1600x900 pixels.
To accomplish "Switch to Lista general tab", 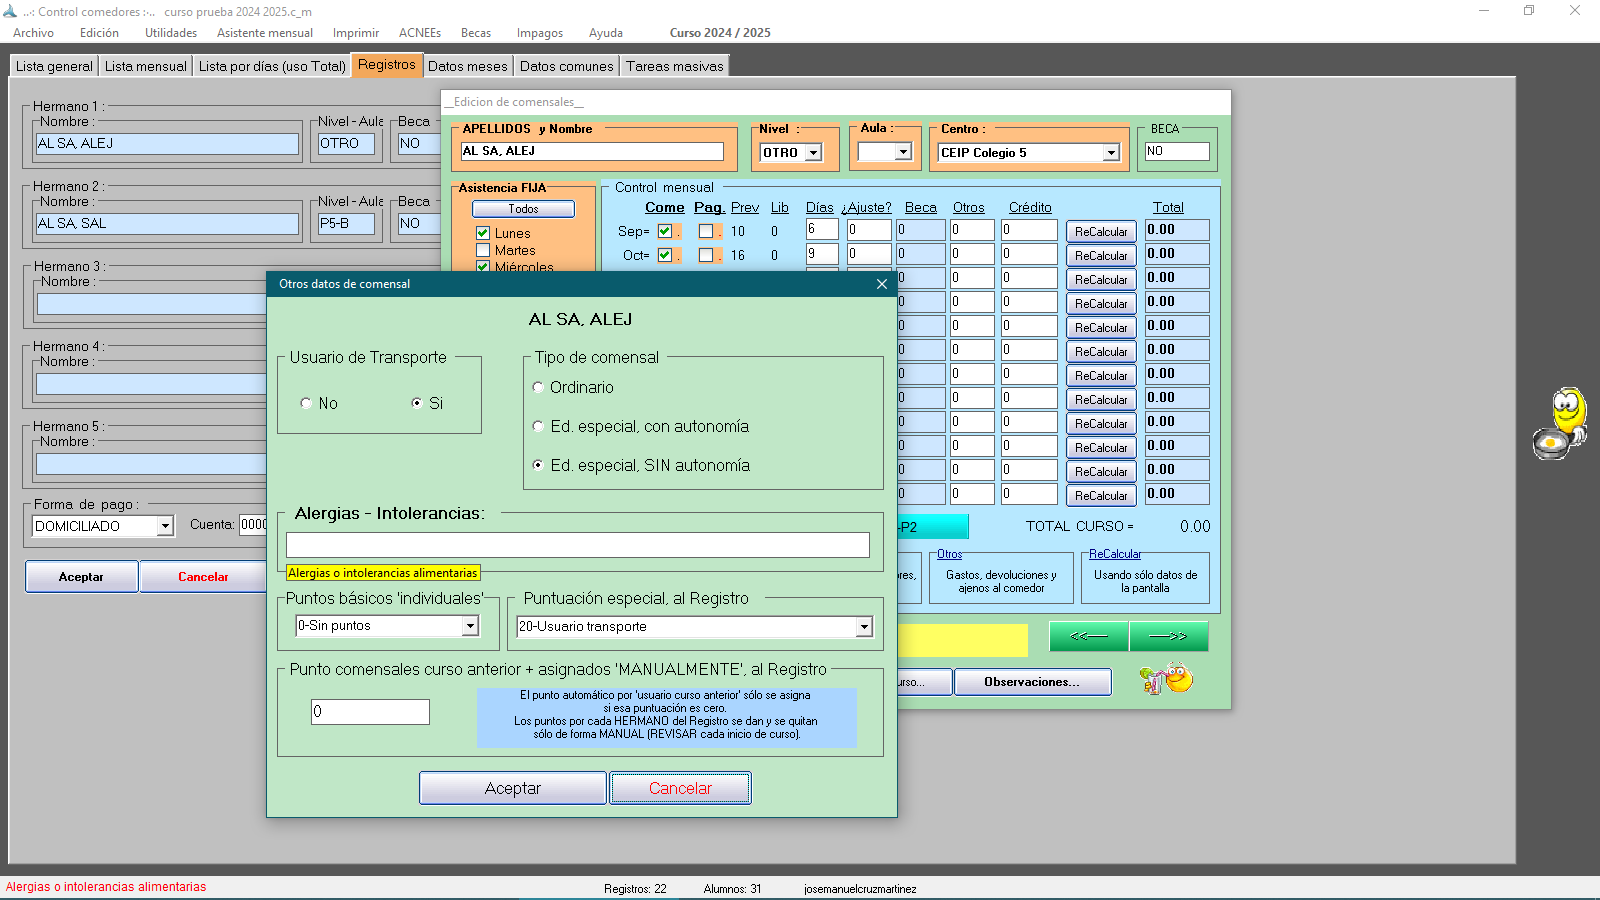I will pos(54,66).
